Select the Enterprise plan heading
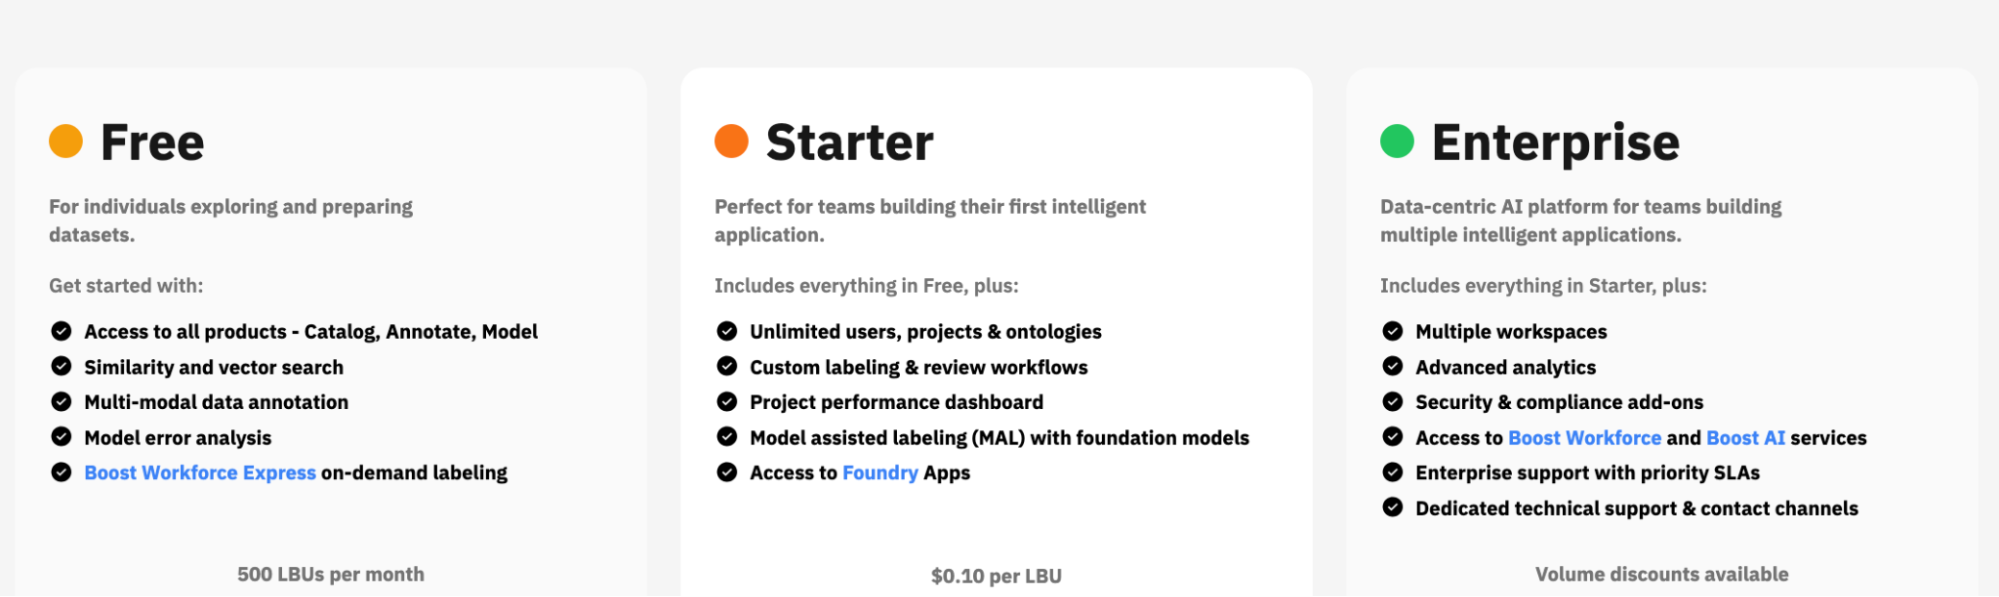Image resolution: width=1999 pixels, height=597 pixels. pos(1556,141)
